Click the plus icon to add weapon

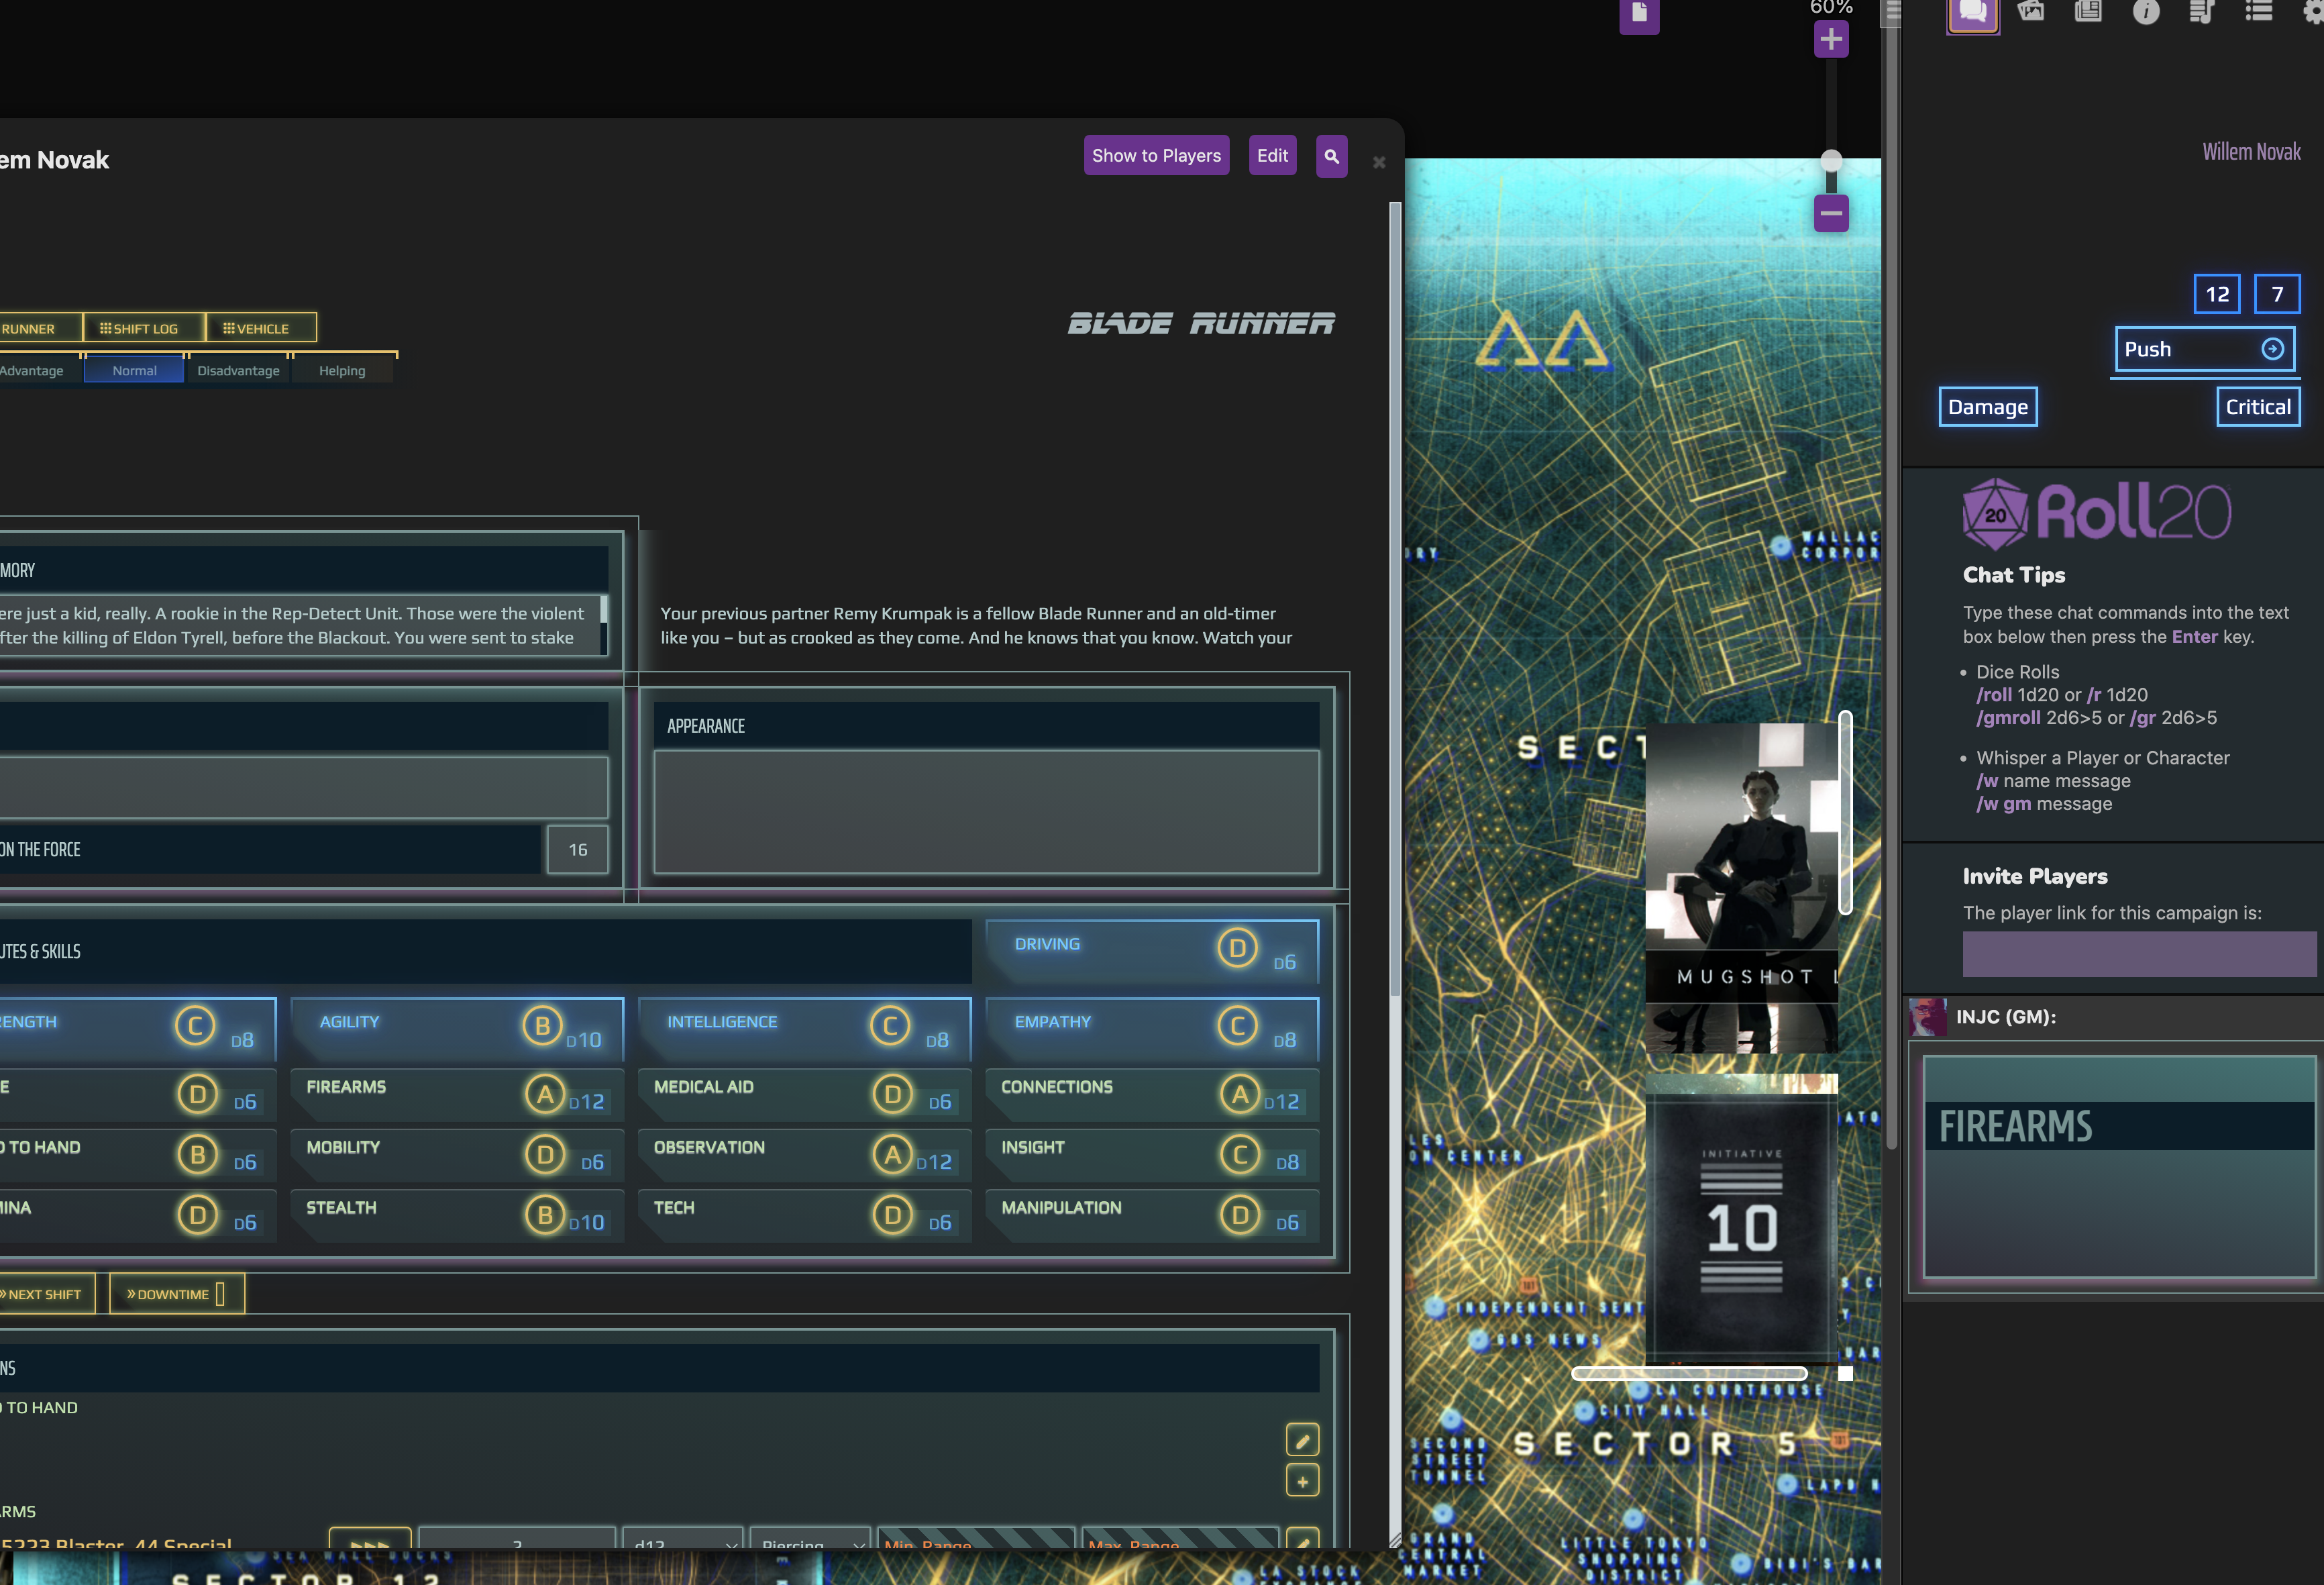pos(1302,1481)
